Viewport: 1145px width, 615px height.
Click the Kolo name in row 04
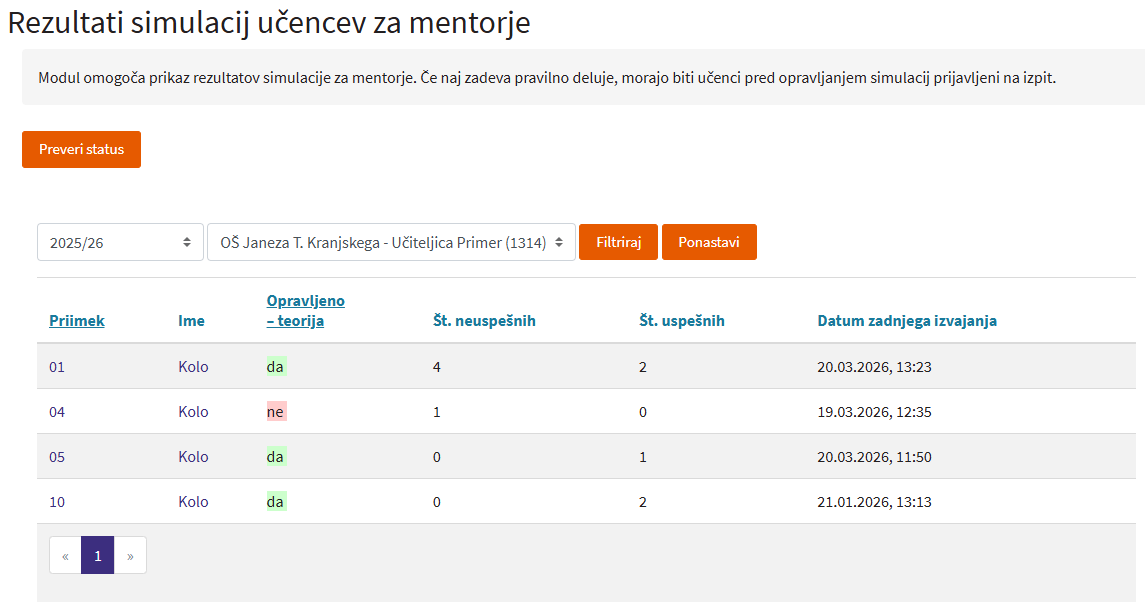(193, 412)
